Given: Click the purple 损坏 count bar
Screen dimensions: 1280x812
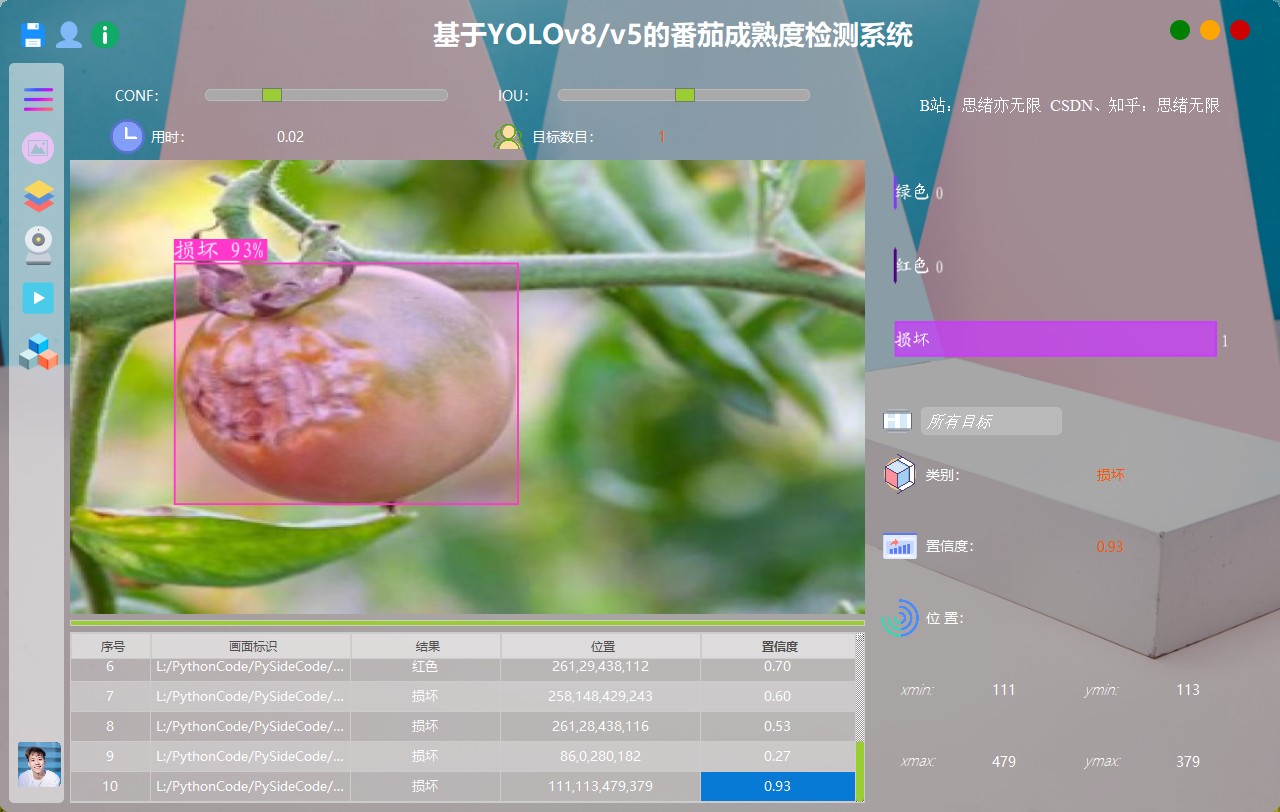Looking at the screenshot, I should 1055,339.
